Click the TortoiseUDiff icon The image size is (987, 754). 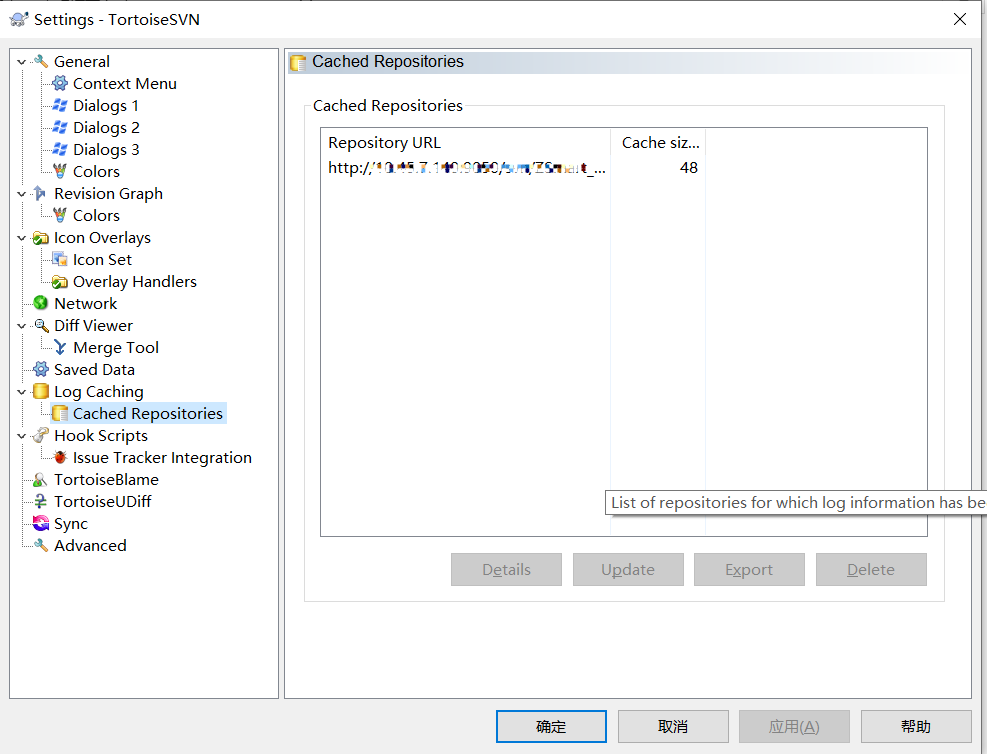40,502
